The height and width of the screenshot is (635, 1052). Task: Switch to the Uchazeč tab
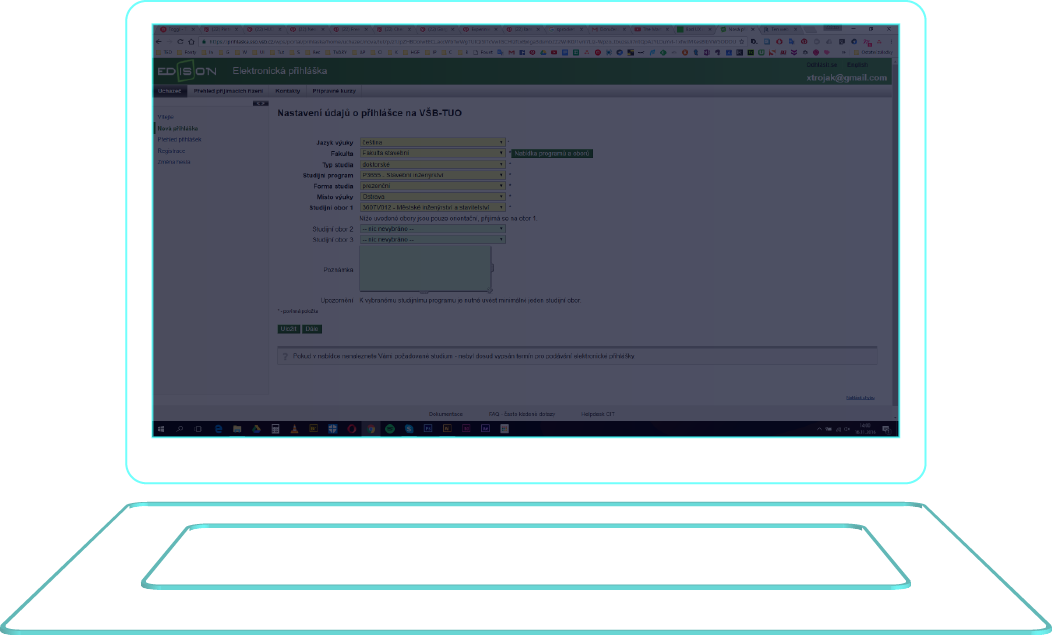click(x=170, y=91)
